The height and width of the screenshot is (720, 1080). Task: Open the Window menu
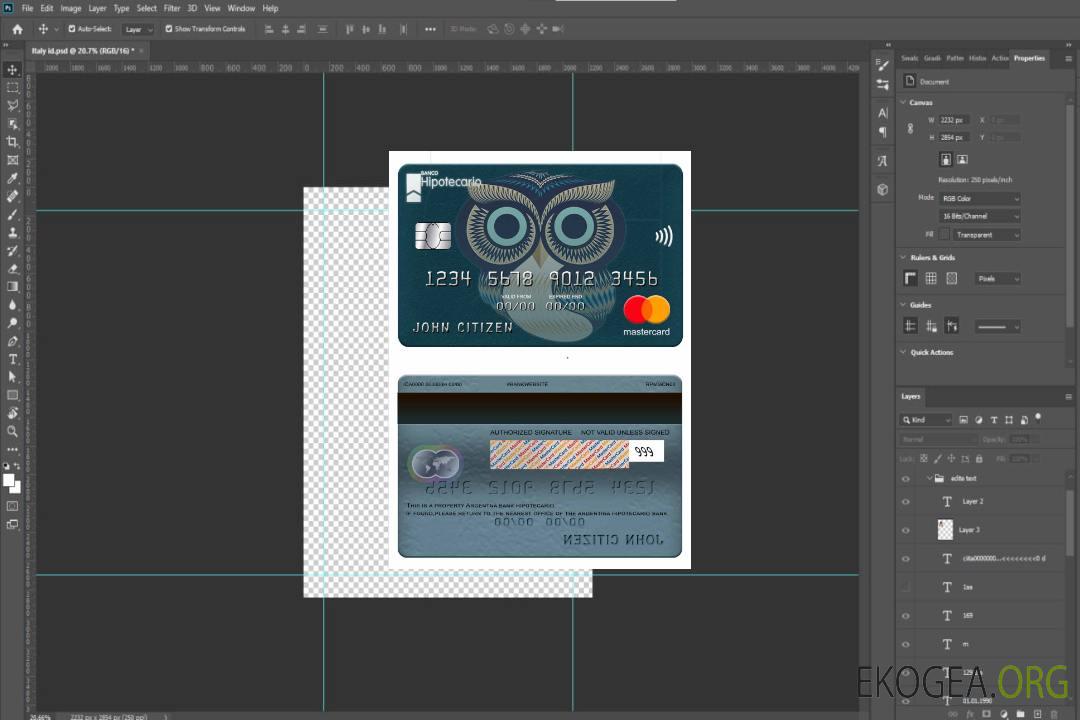[241, 8]
